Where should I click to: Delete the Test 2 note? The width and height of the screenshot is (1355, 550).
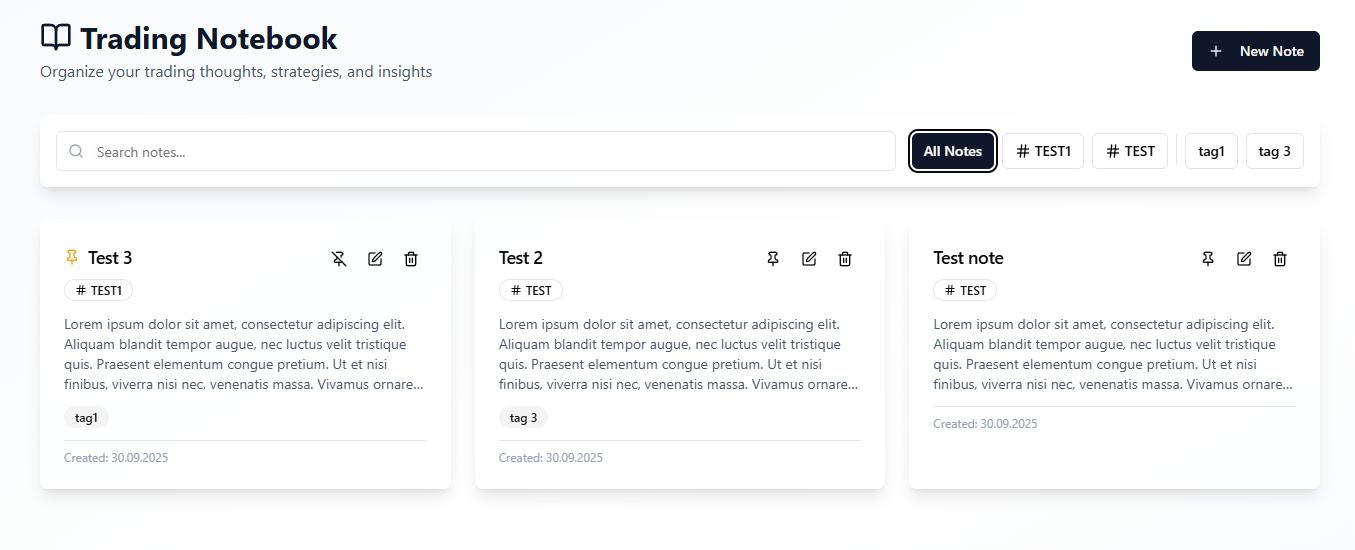coord(845,259)
